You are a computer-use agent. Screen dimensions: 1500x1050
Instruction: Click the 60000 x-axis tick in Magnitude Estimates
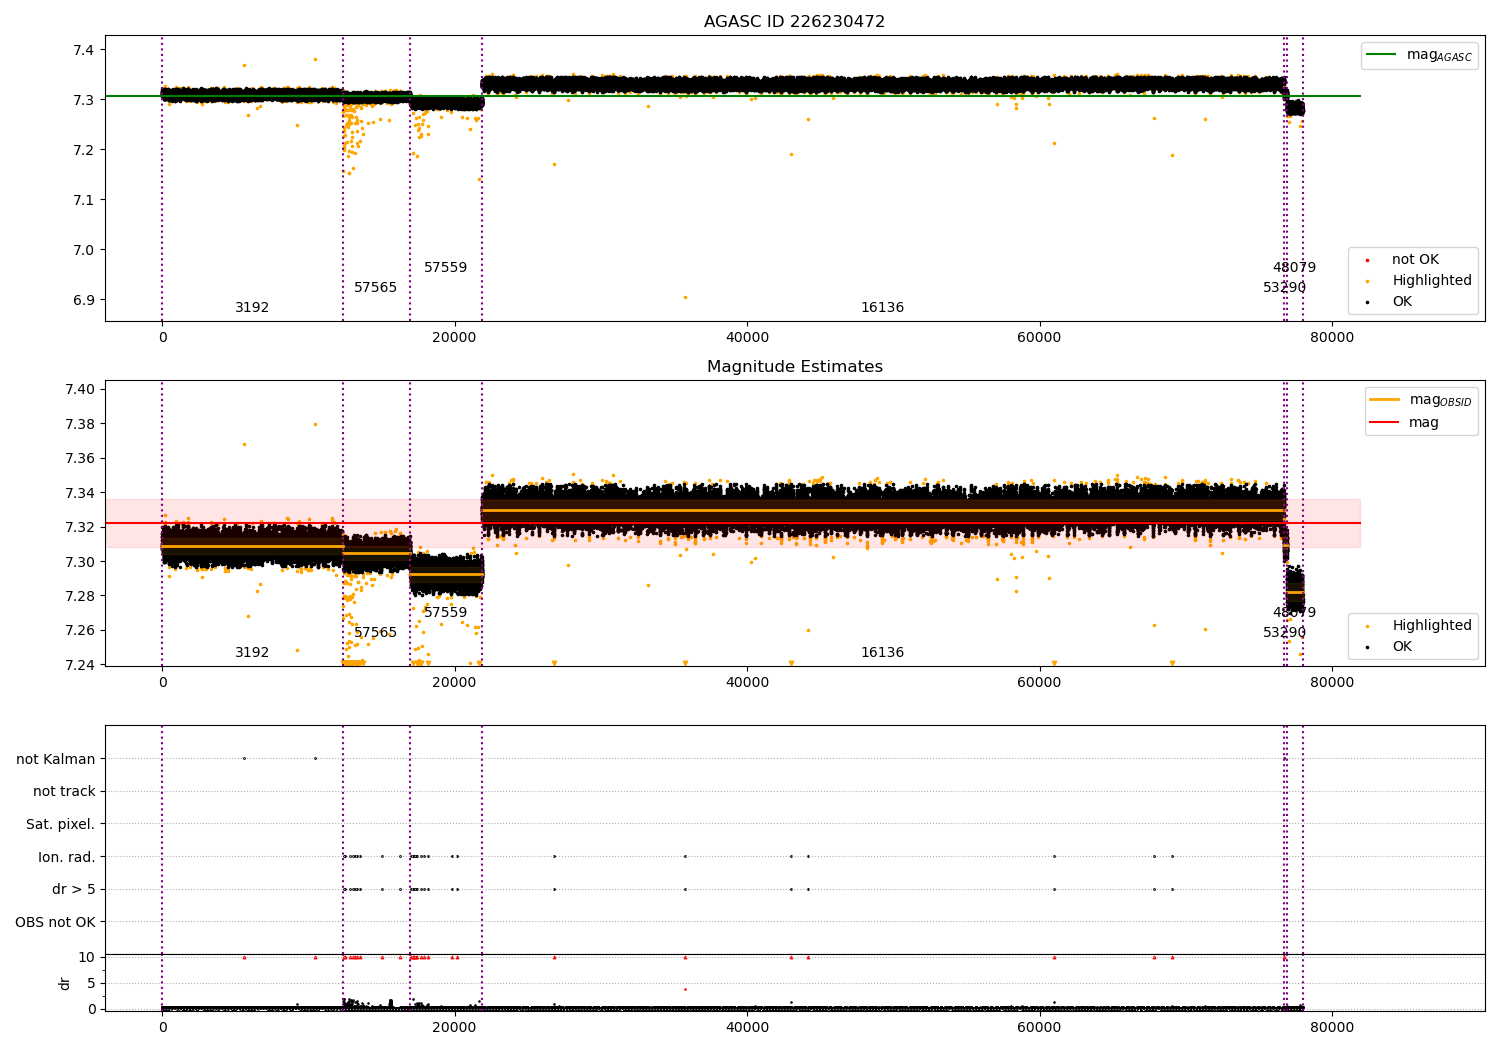point(1040,683)
